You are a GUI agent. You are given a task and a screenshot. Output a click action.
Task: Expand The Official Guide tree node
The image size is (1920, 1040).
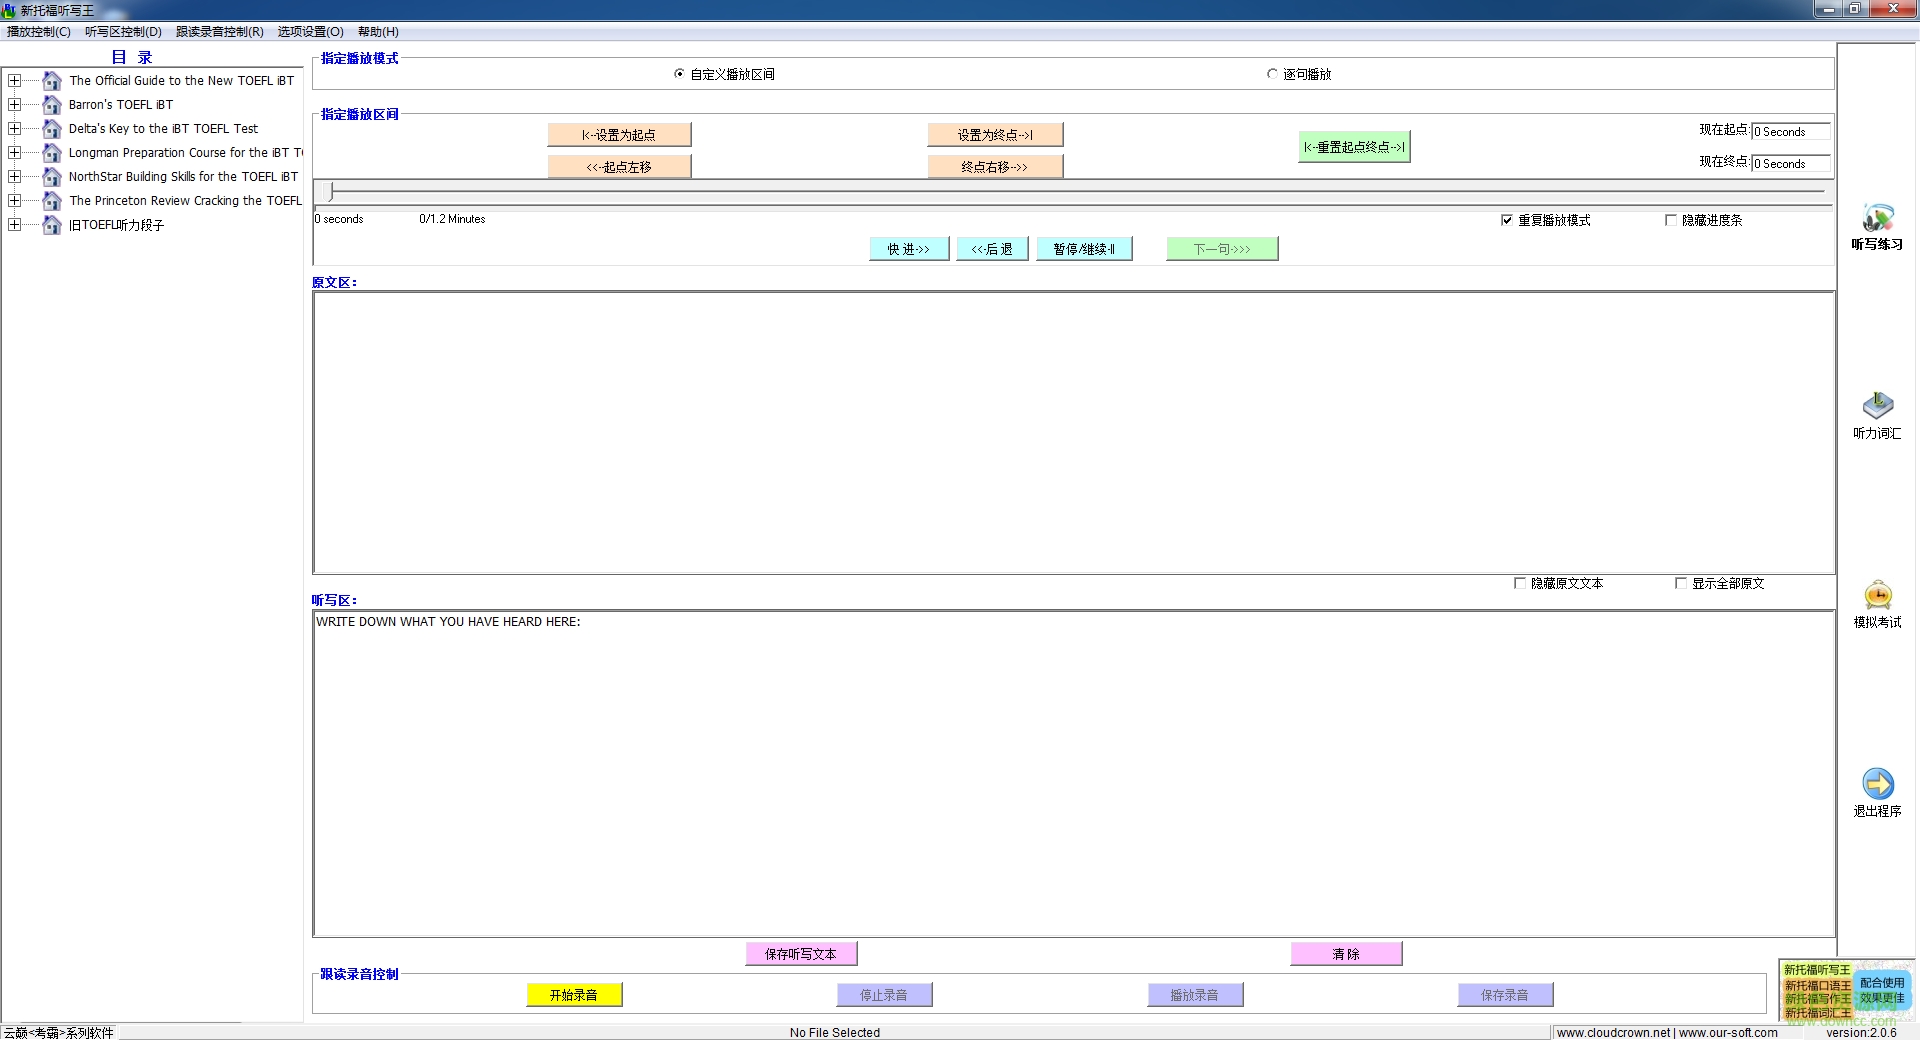coord(15,80)
